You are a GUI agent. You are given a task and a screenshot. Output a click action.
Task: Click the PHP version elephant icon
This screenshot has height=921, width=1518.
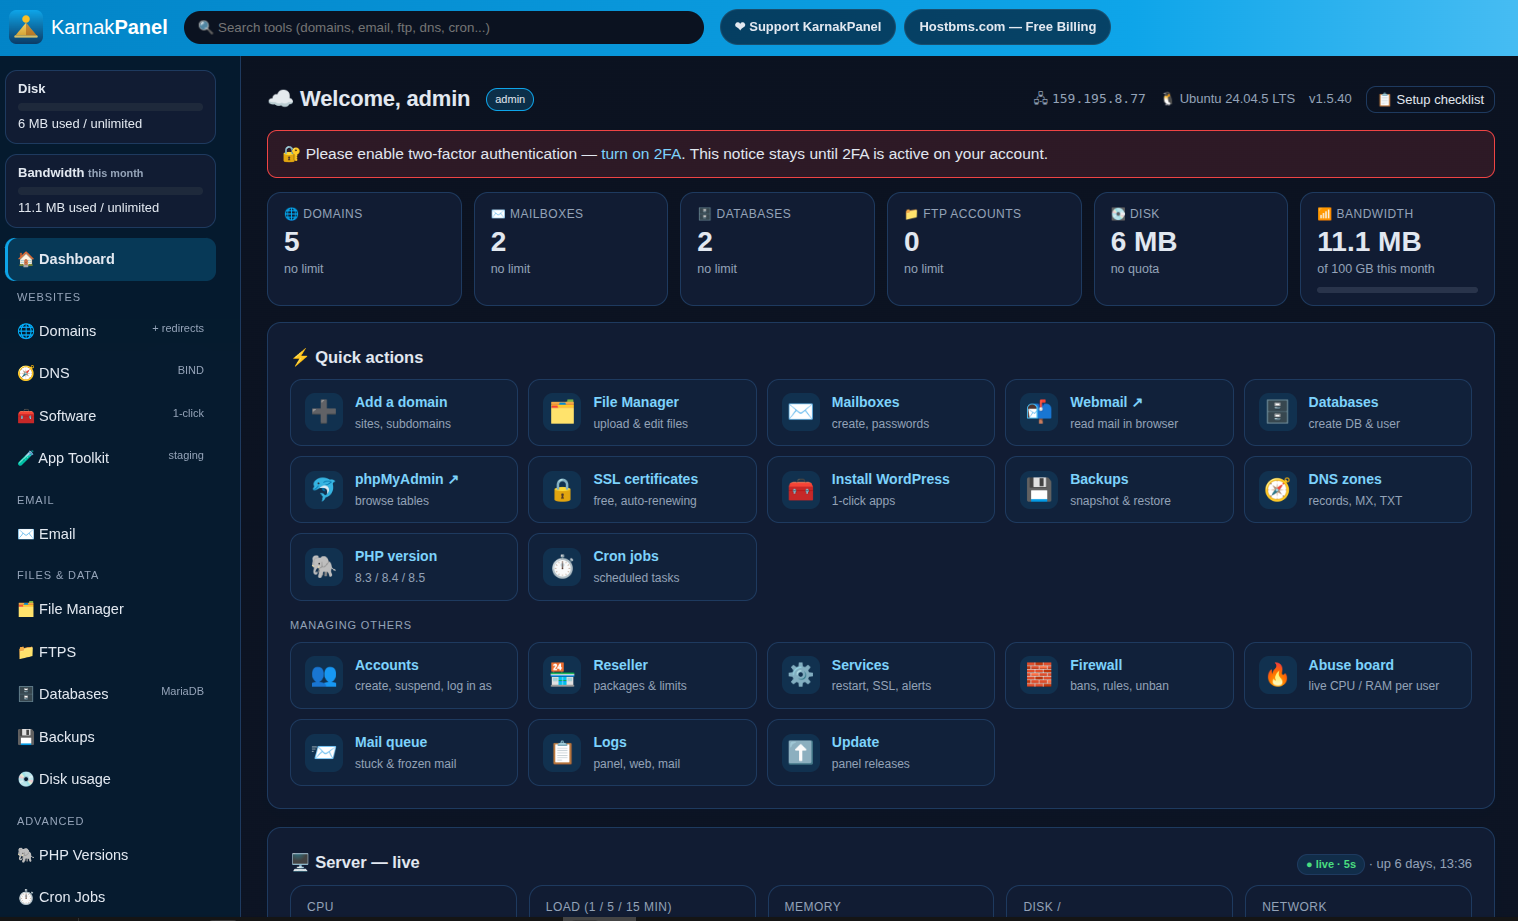(324, 566)
